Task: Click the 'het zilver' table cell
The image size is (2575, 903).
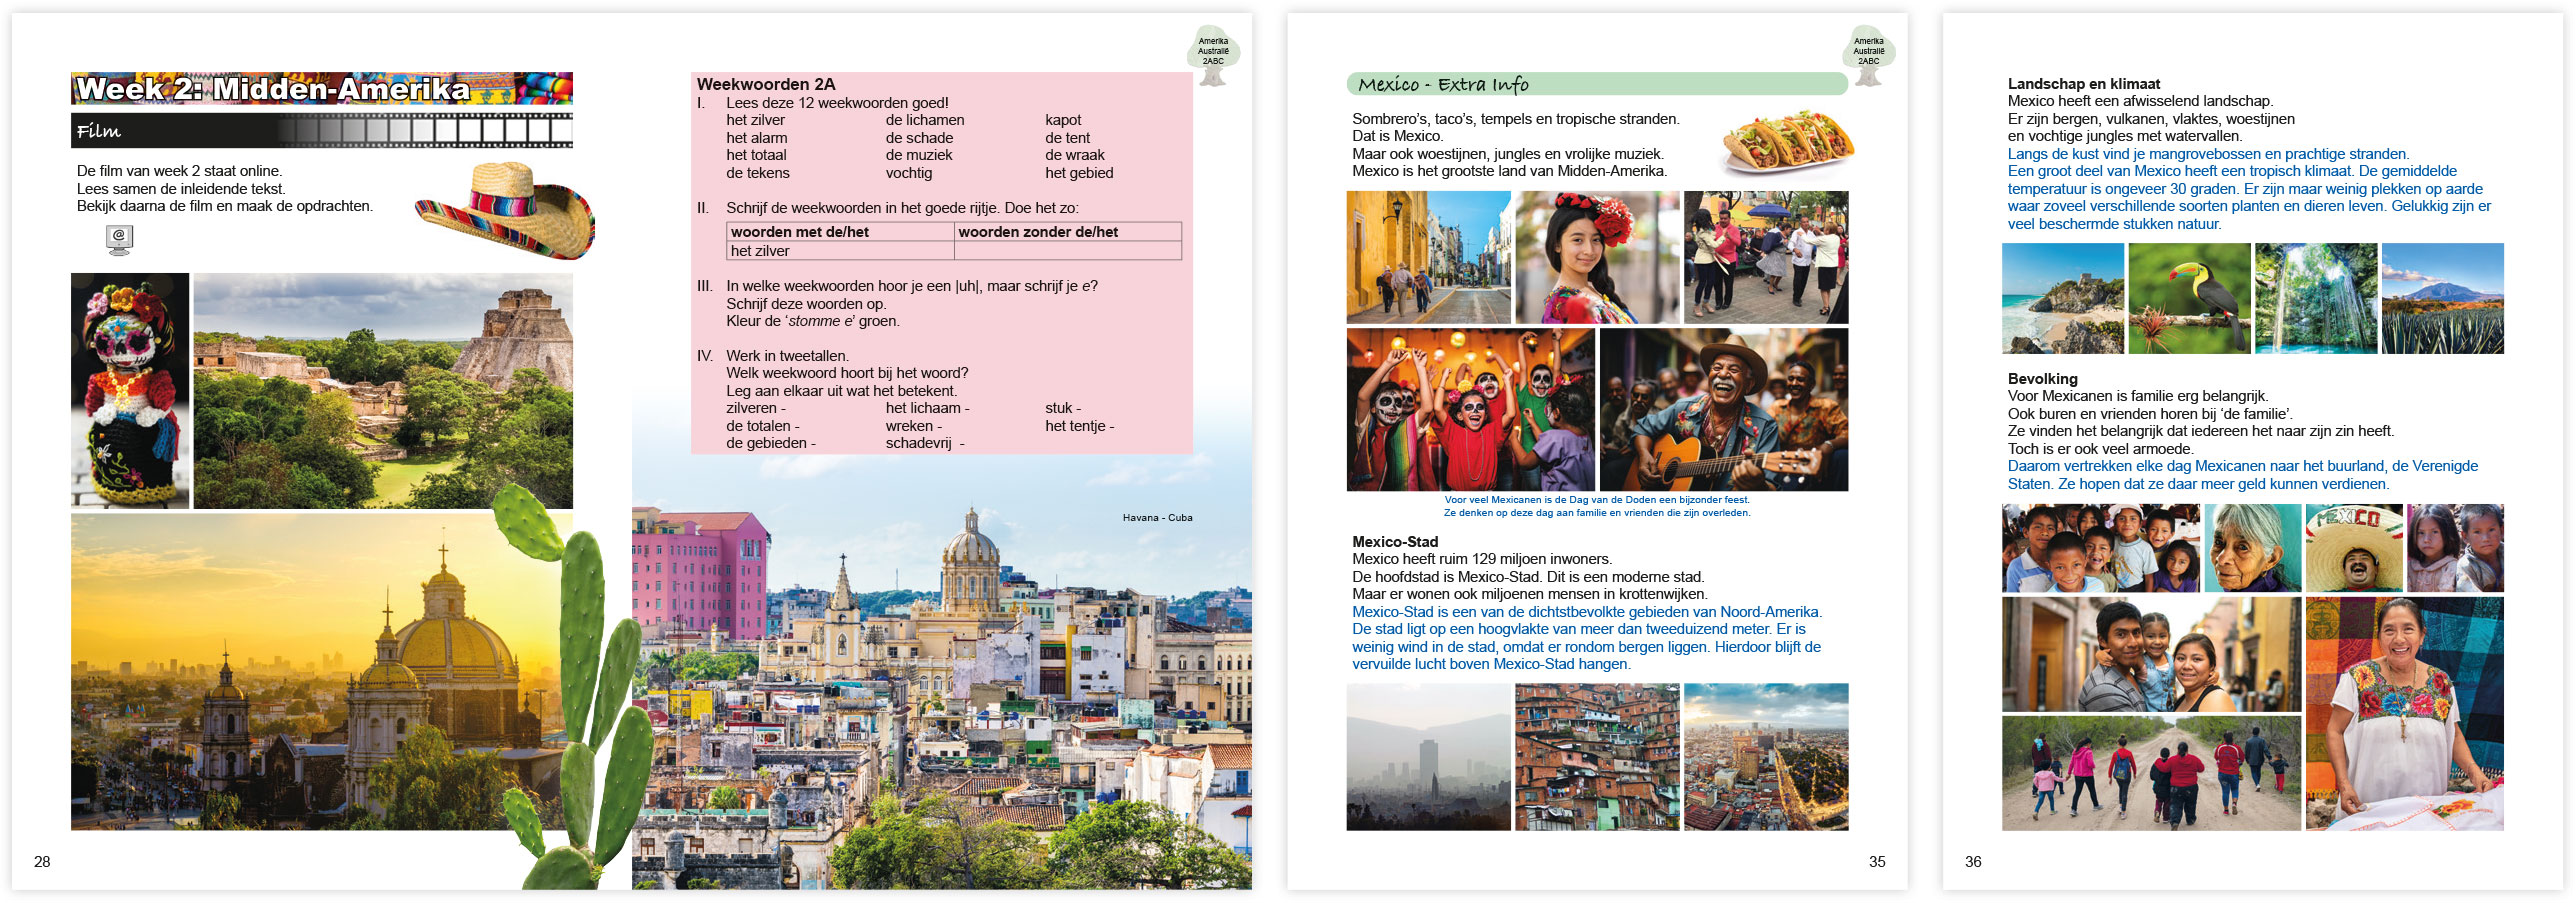Action: point(840,251)
